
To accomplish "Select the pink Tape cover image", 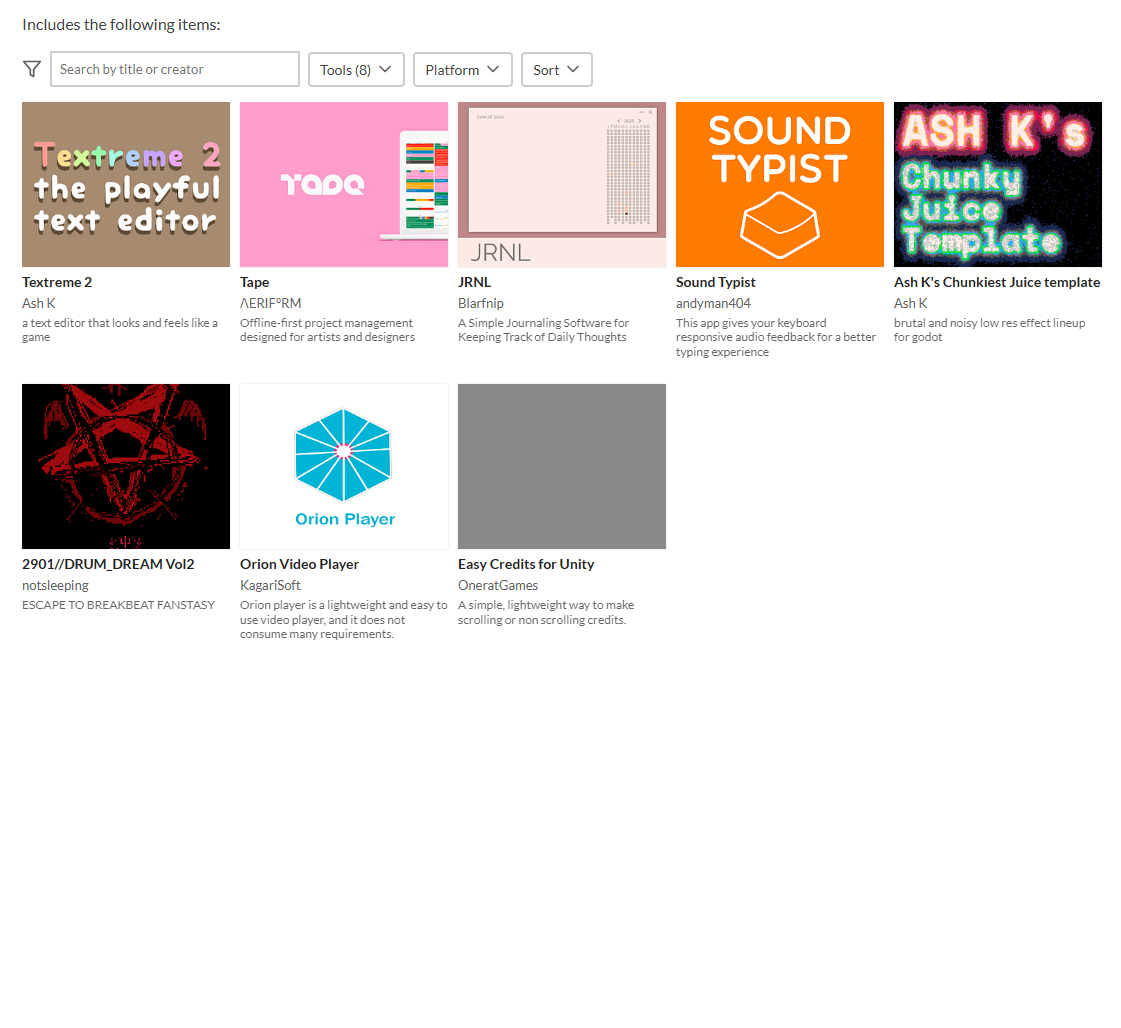I will pos(344,184).
